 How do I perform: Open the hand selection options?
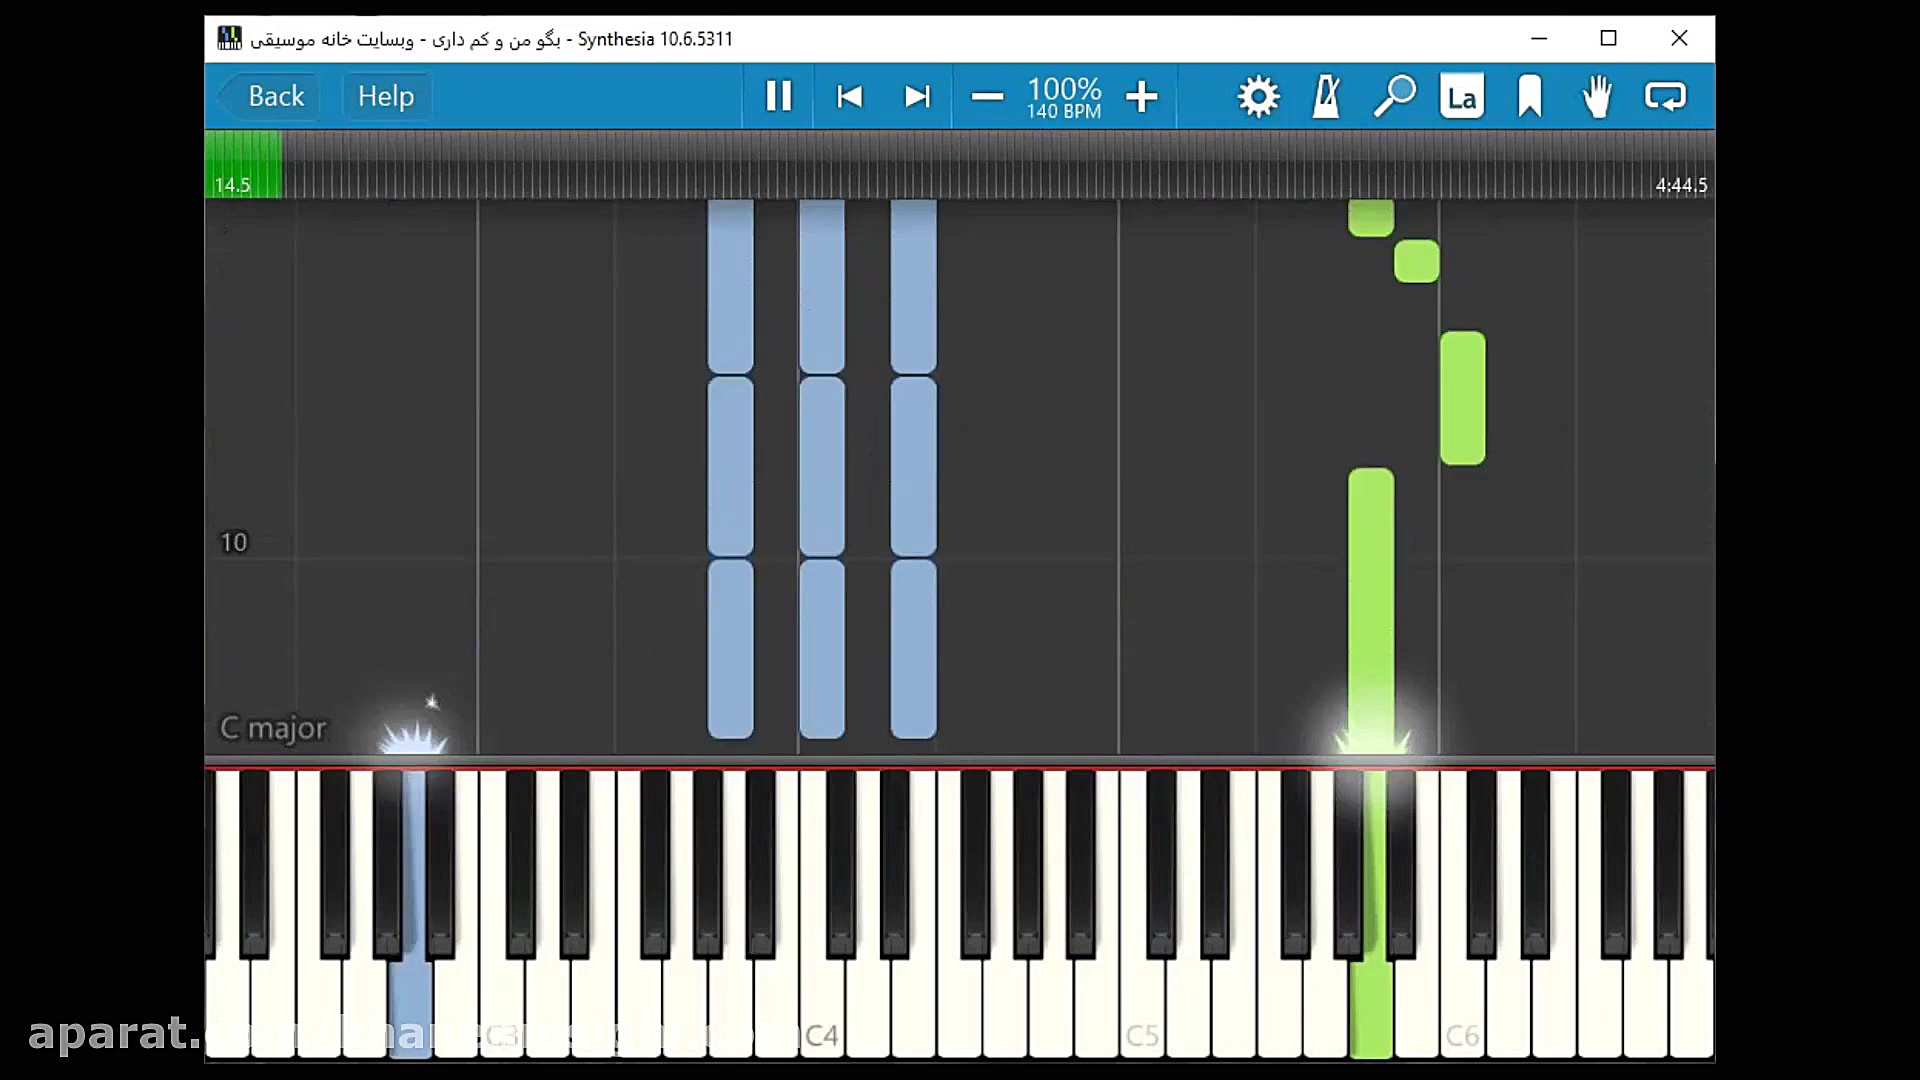point(1597,97)
